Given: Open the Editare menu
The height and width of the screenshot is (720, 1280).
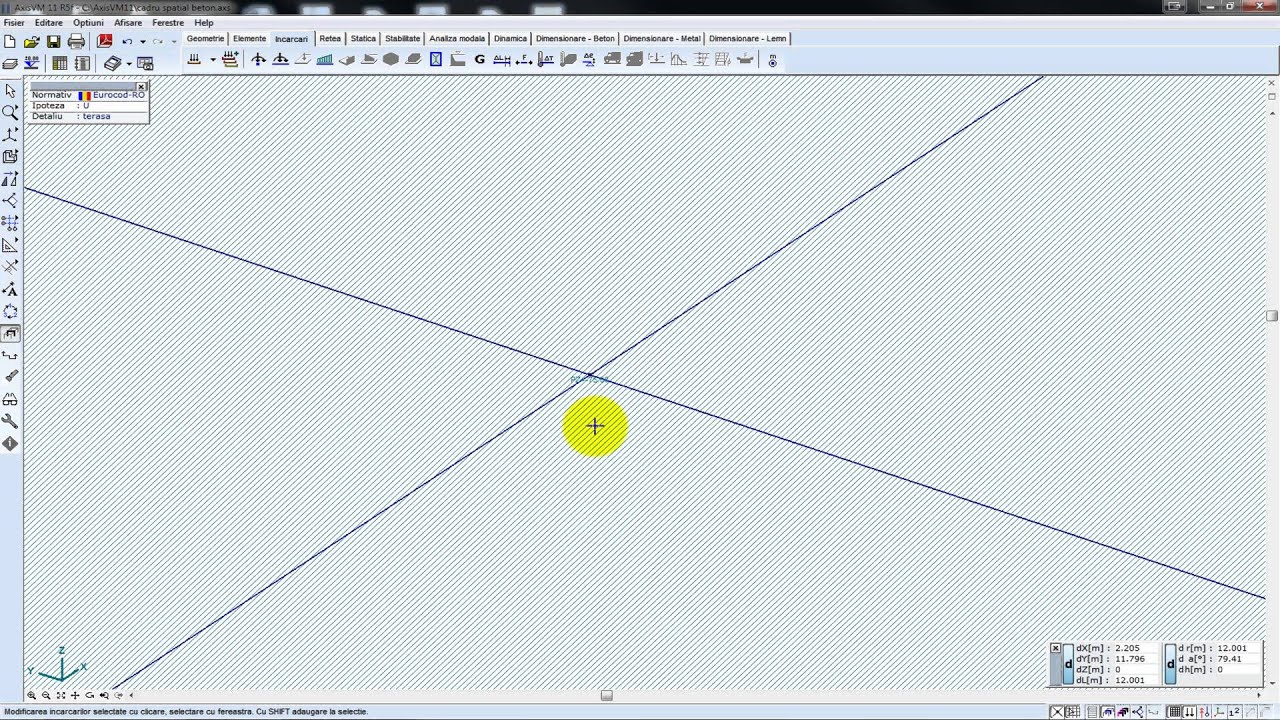Looking at the screenshot, I should coord(48,22).
